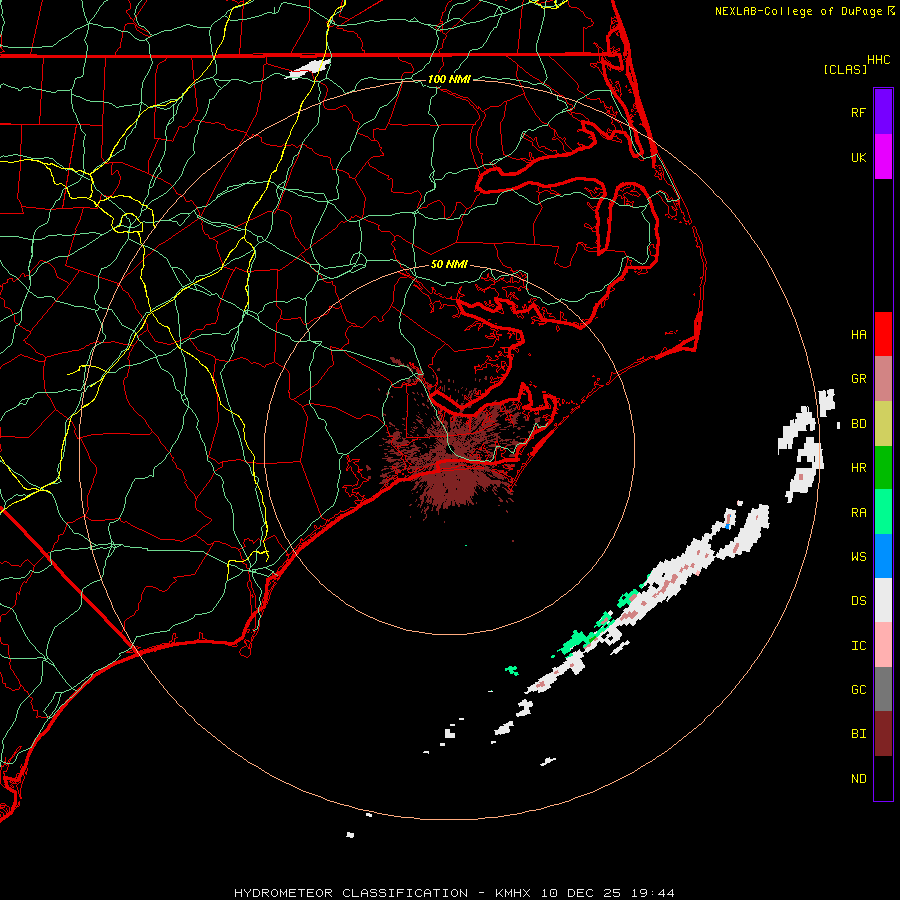Click the RF purple legend swatch

[x=883, y=112]
